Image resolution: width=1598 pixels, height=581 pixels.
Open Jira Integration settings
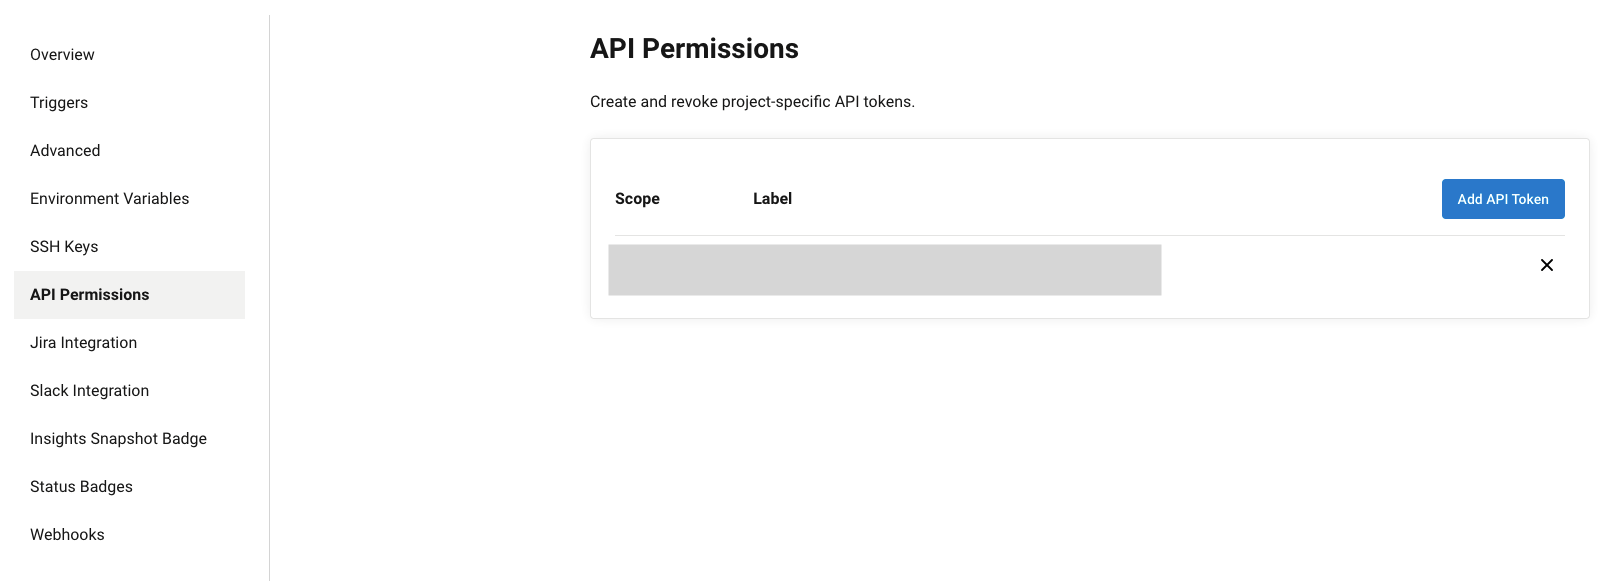83,343
